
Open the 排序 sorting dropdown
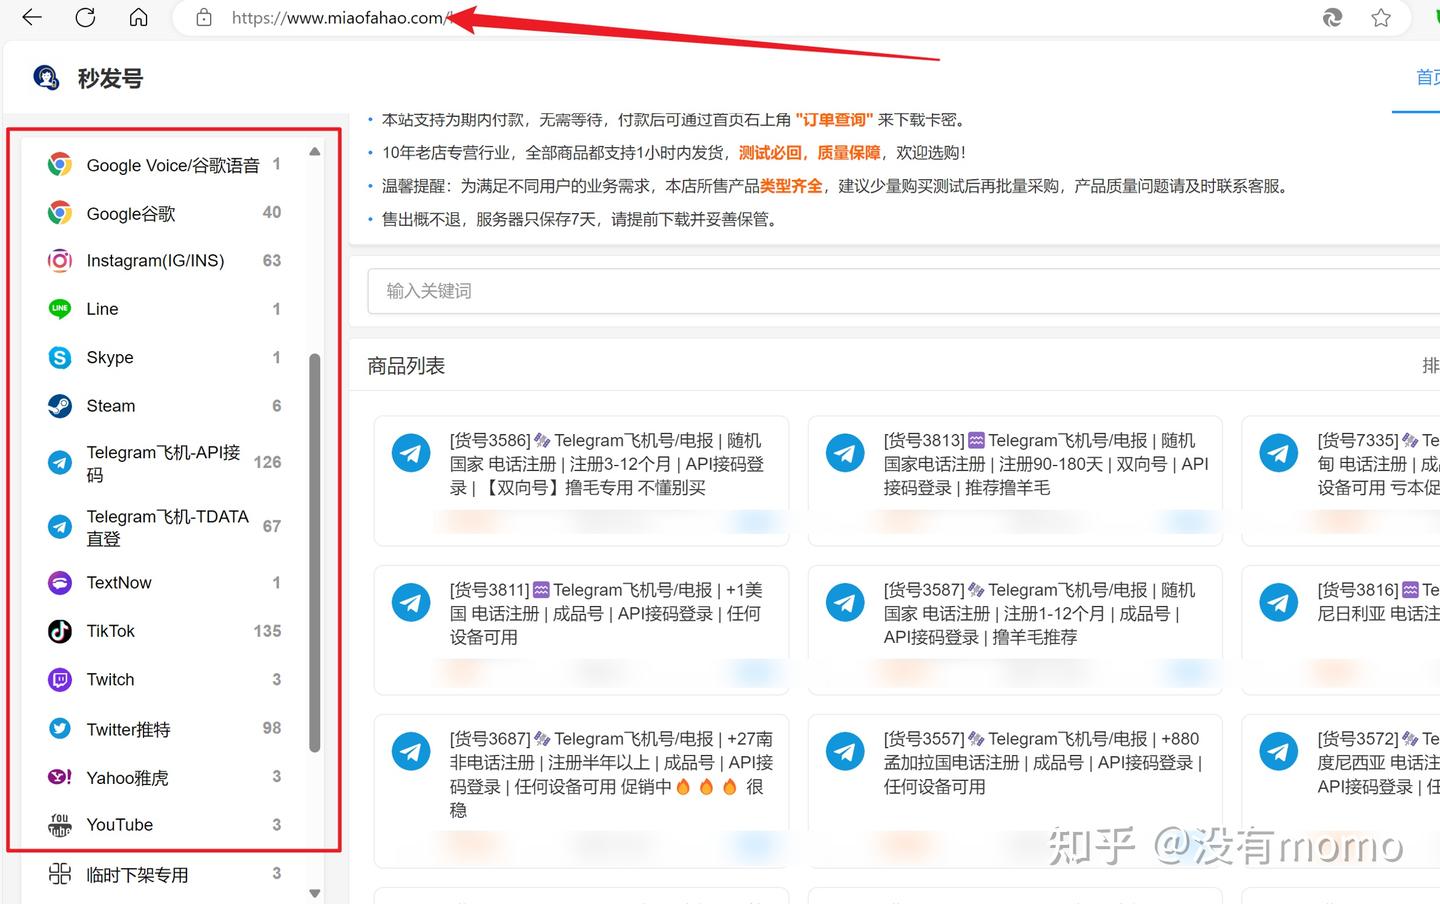[x=1430, y=365]
